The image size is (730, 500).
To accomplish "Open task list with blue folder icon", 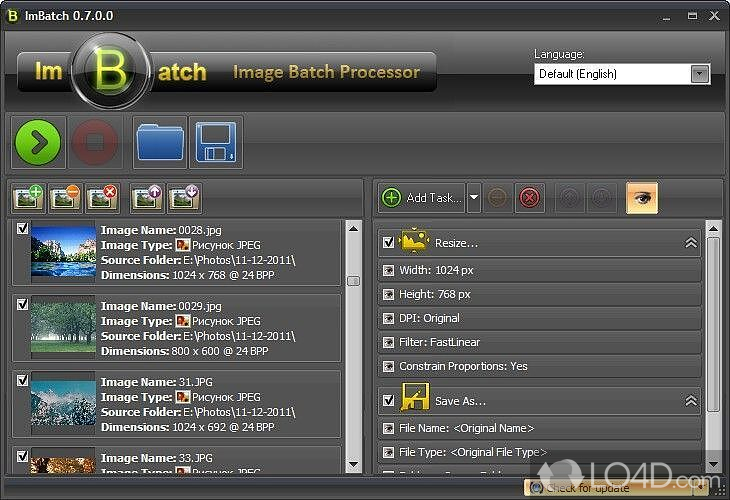I will 160,142.
